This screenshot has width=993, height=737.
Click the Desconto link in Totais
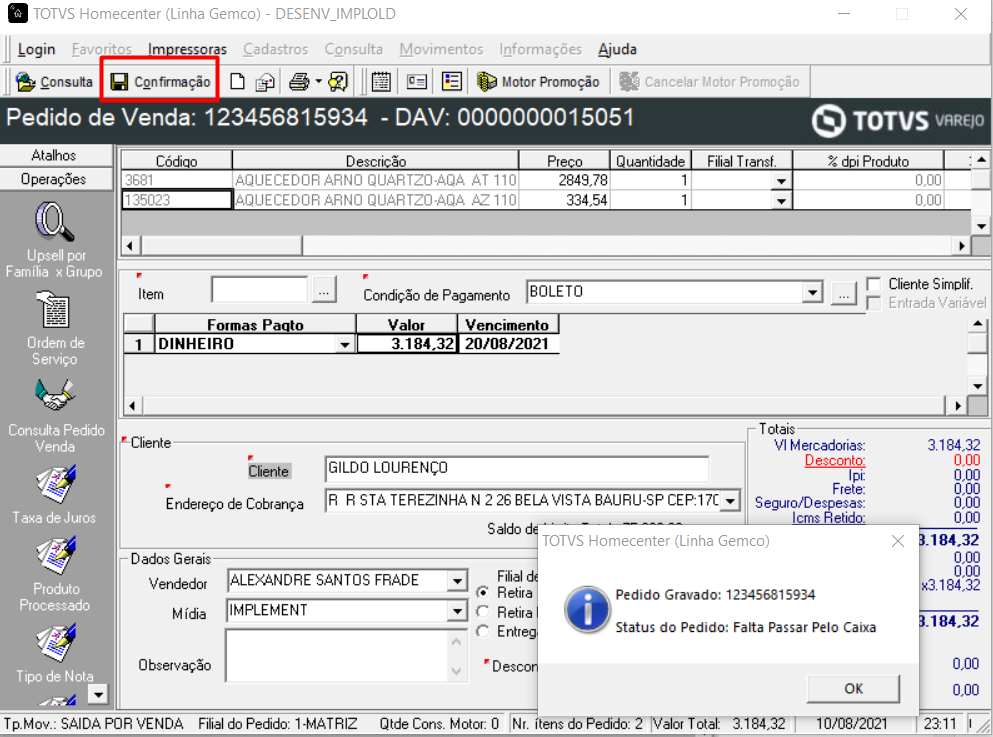coord(835,460)
